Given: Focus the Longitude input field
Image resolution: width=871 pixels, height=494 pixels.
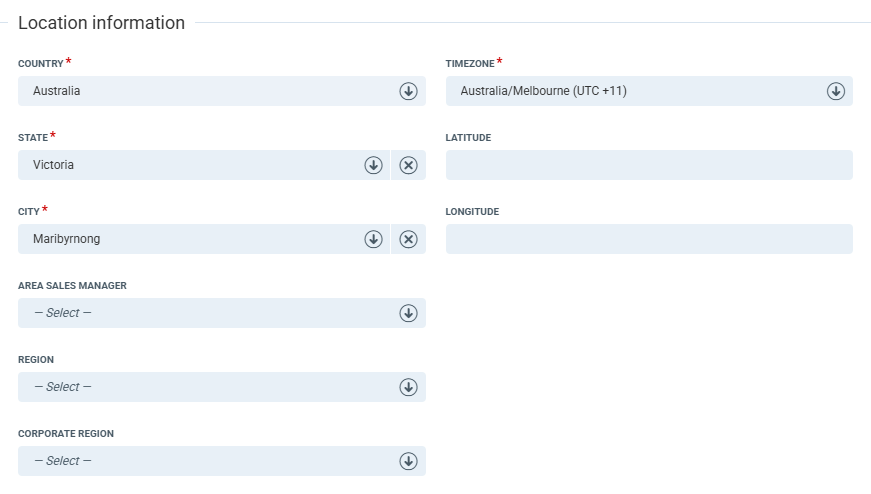Looking at the screenshot, I should point(649,239).
